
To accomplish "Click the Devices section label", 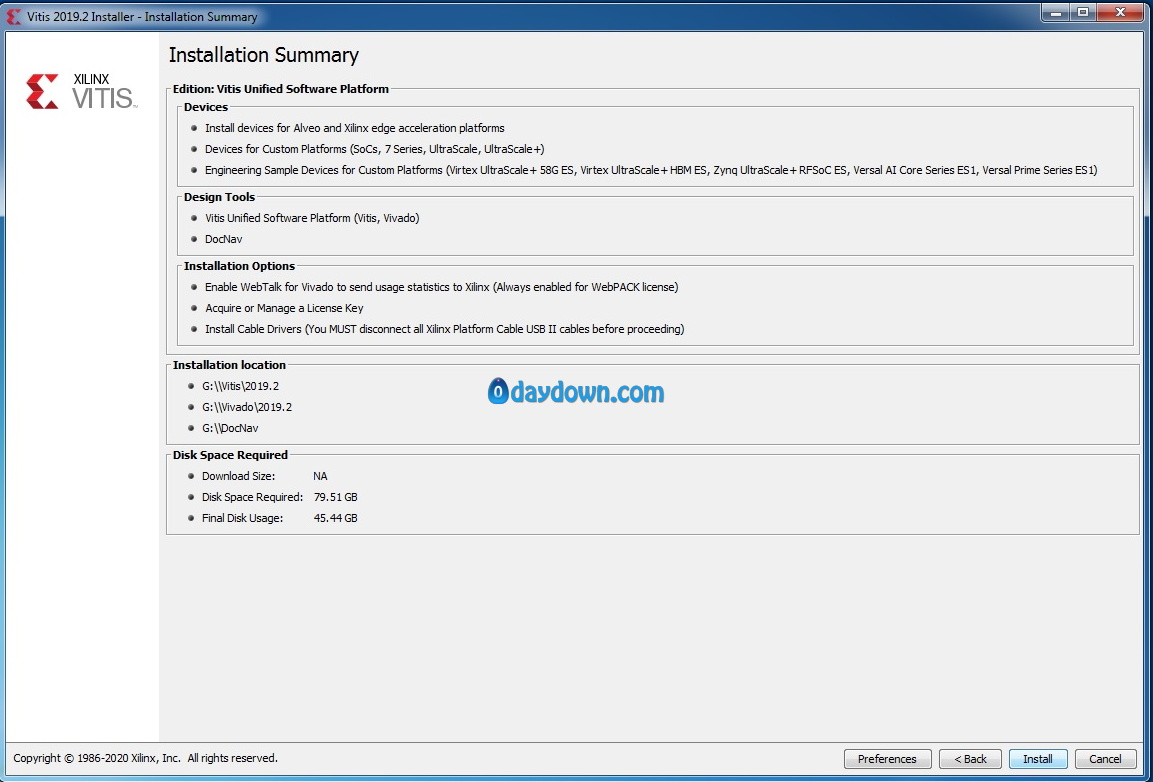I will pos(206,107).
